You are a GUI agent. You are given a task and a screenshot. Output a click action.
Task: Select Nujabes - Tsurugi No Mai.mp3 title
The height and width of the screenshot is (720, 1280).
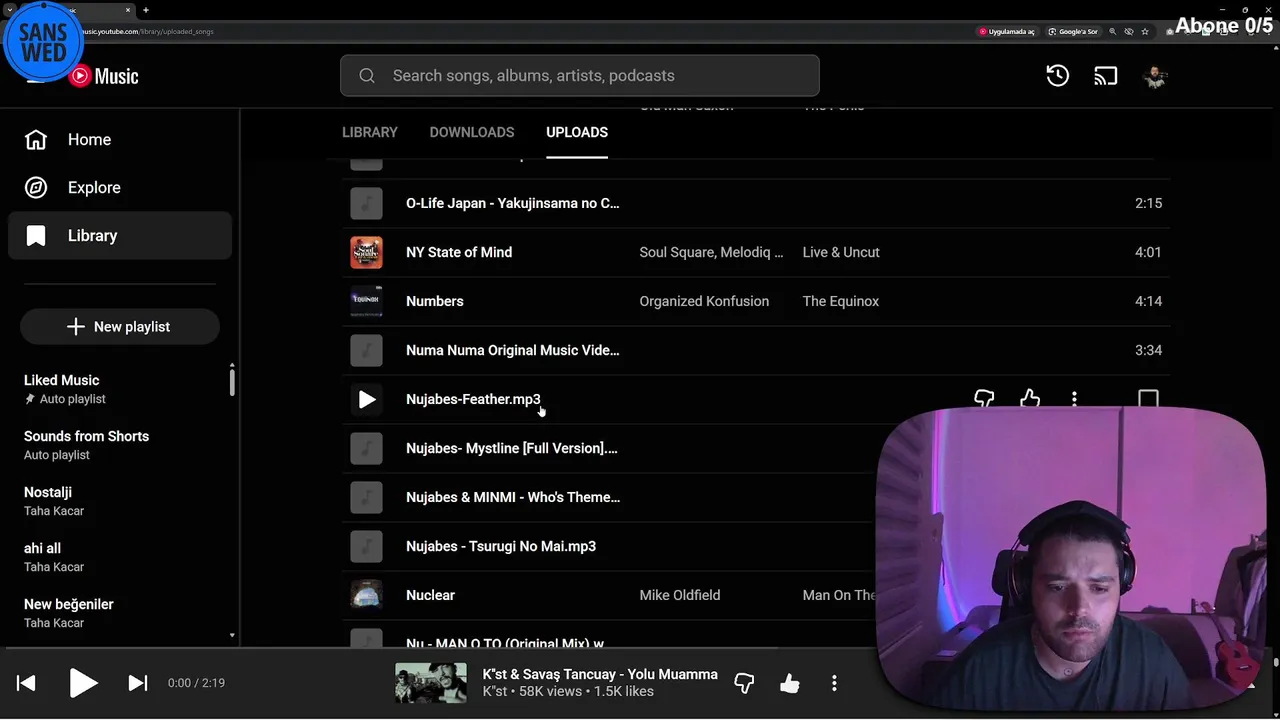(x=501, y=546)
